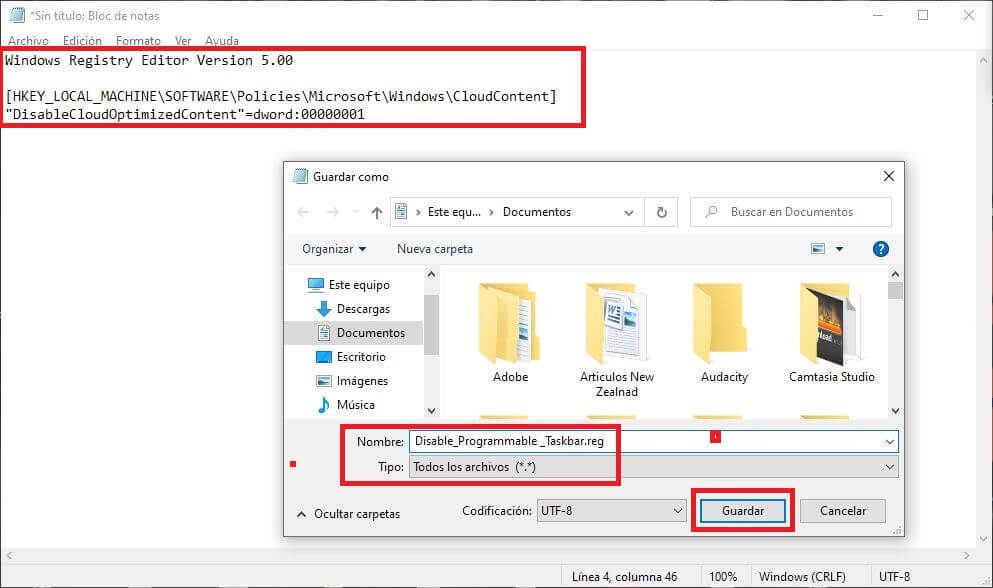This screenshot has width=993, height=588.
Task: Click the Guardar button
Action: [x=743, y=511]
